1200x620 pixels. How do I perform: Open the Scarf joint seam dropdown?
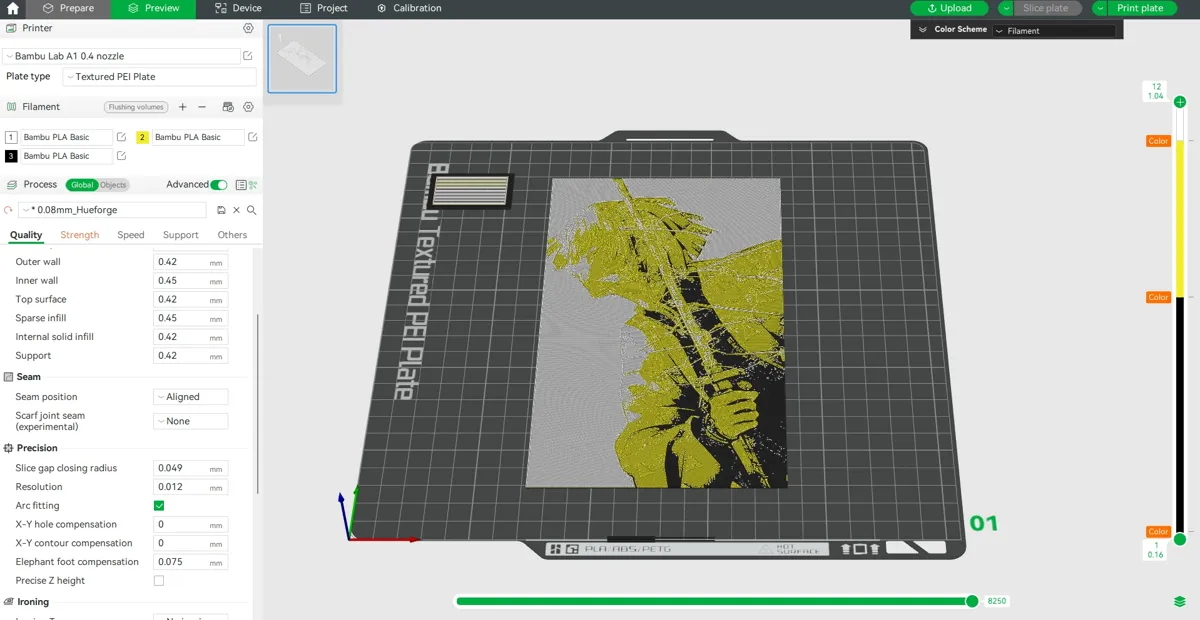click(190, 421)
